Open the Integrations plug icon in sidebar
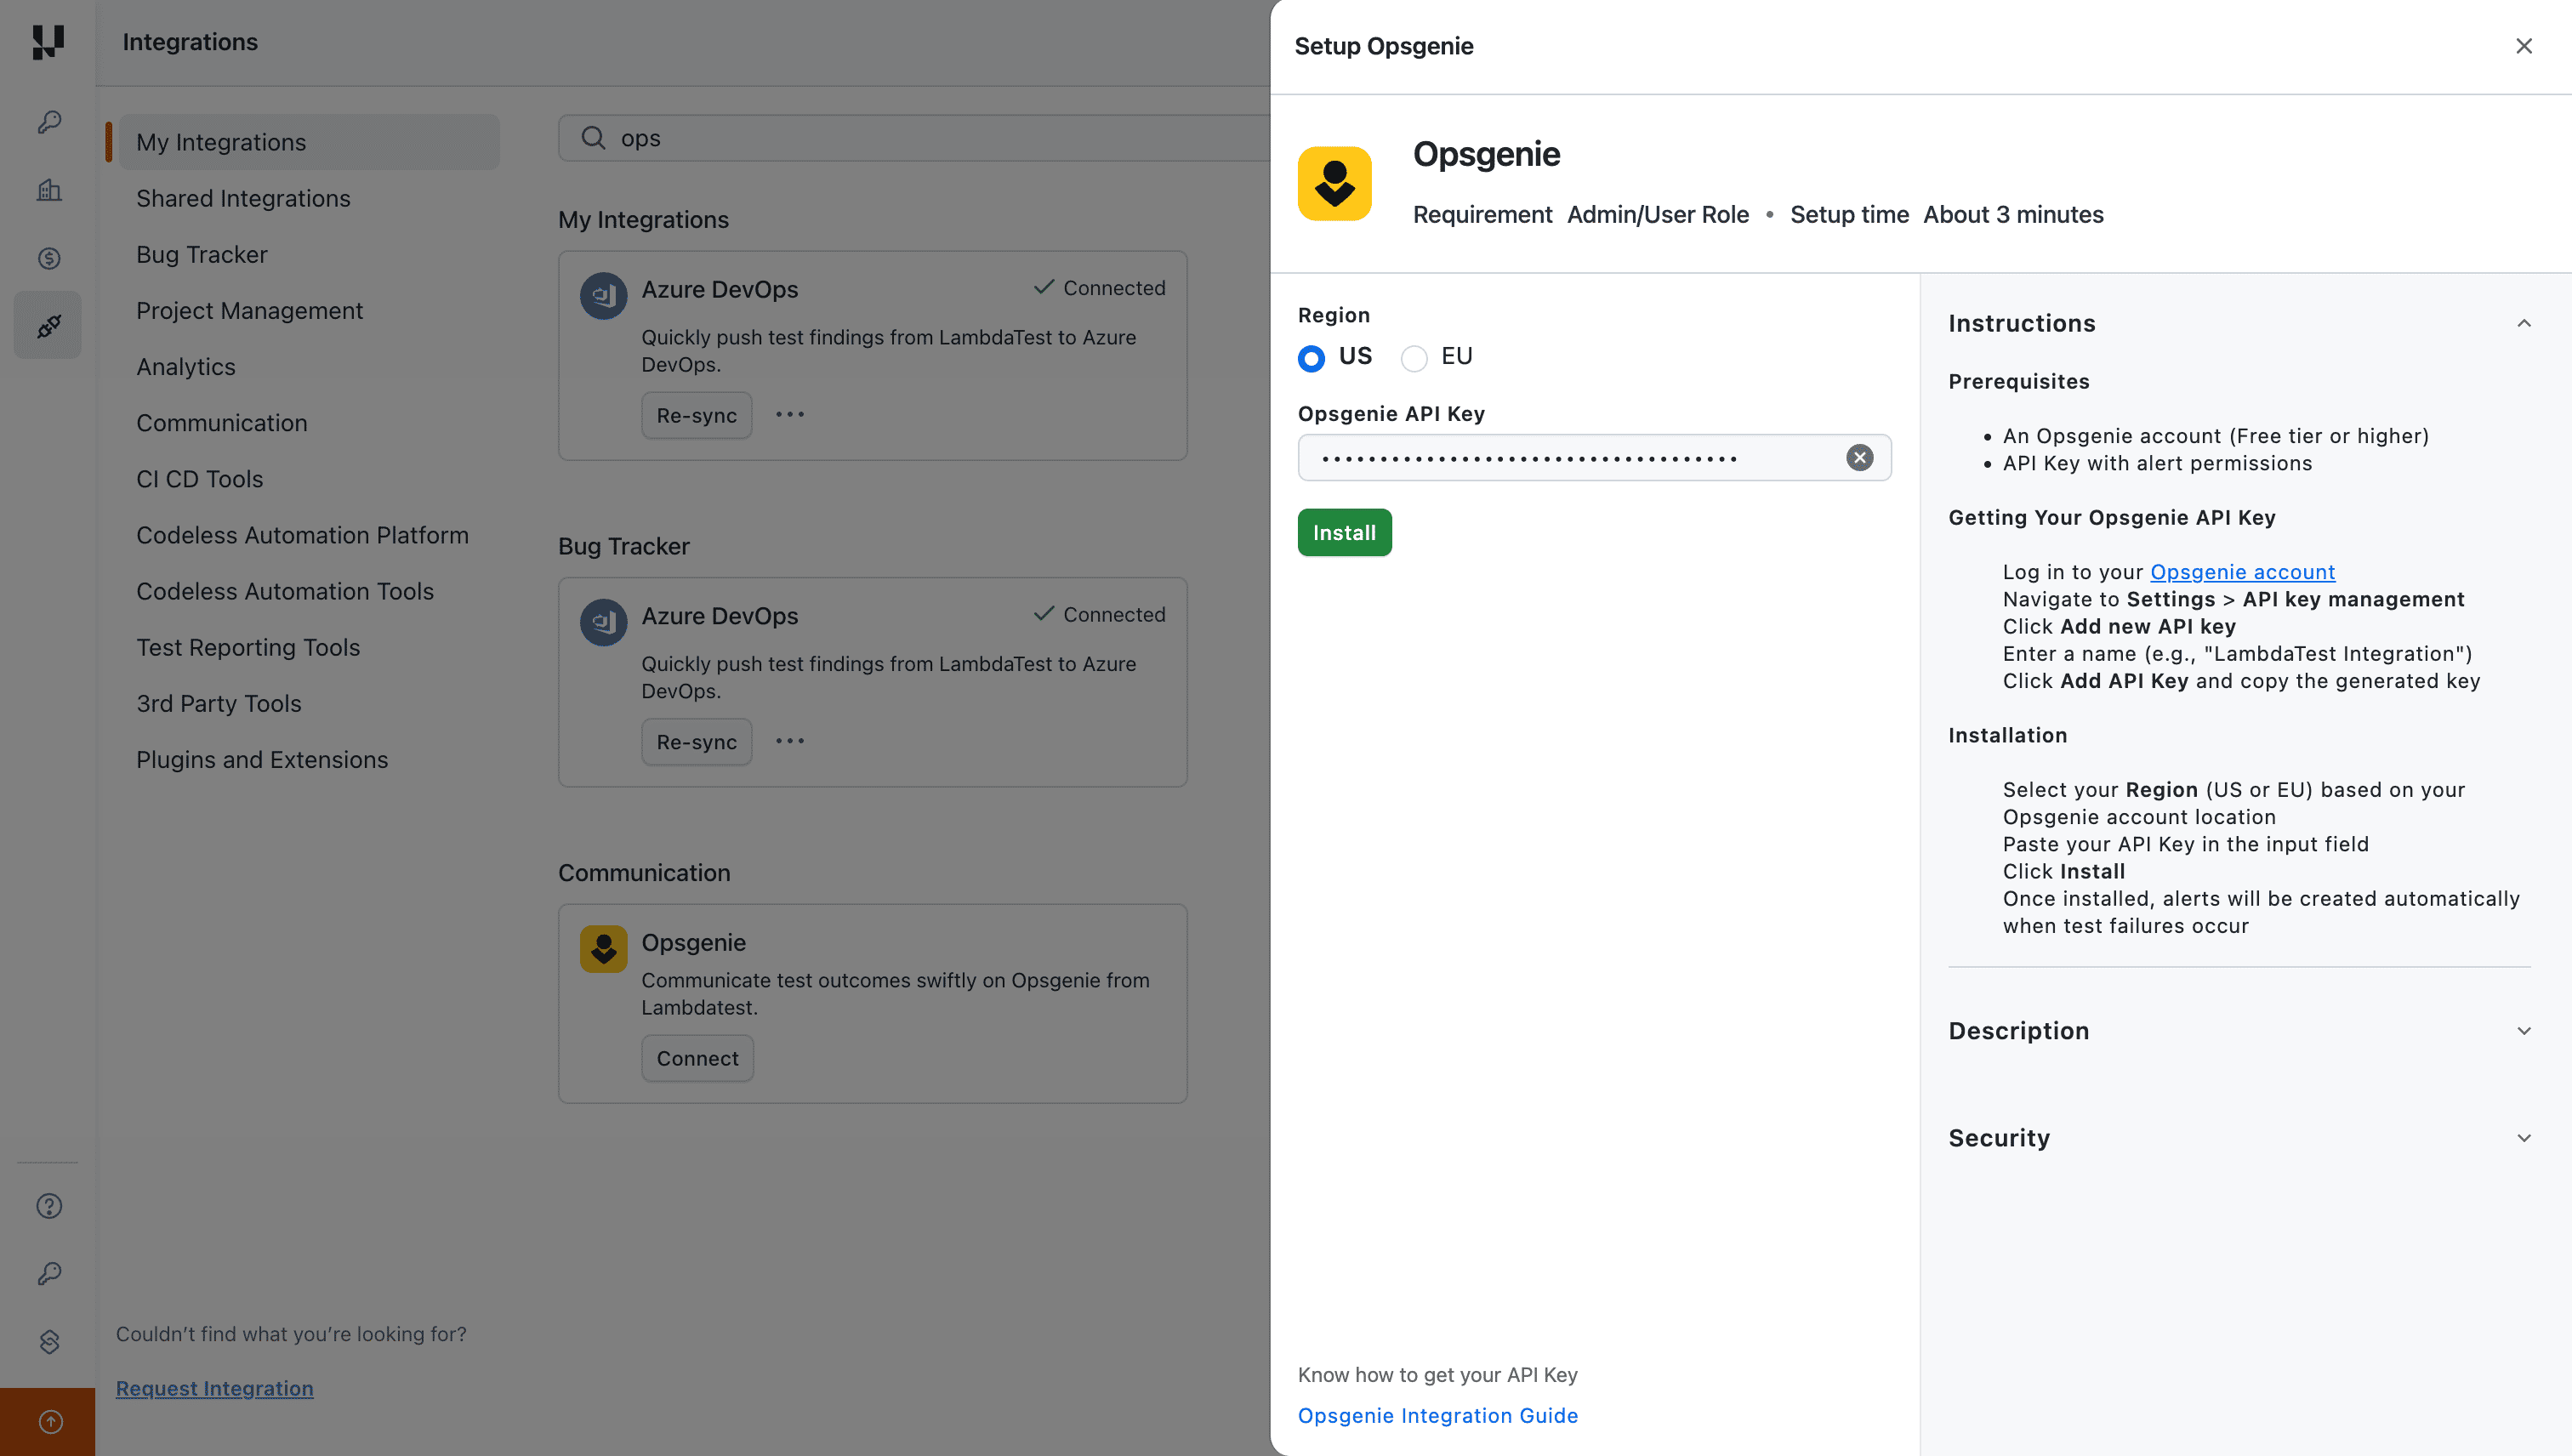 (47, 324)
